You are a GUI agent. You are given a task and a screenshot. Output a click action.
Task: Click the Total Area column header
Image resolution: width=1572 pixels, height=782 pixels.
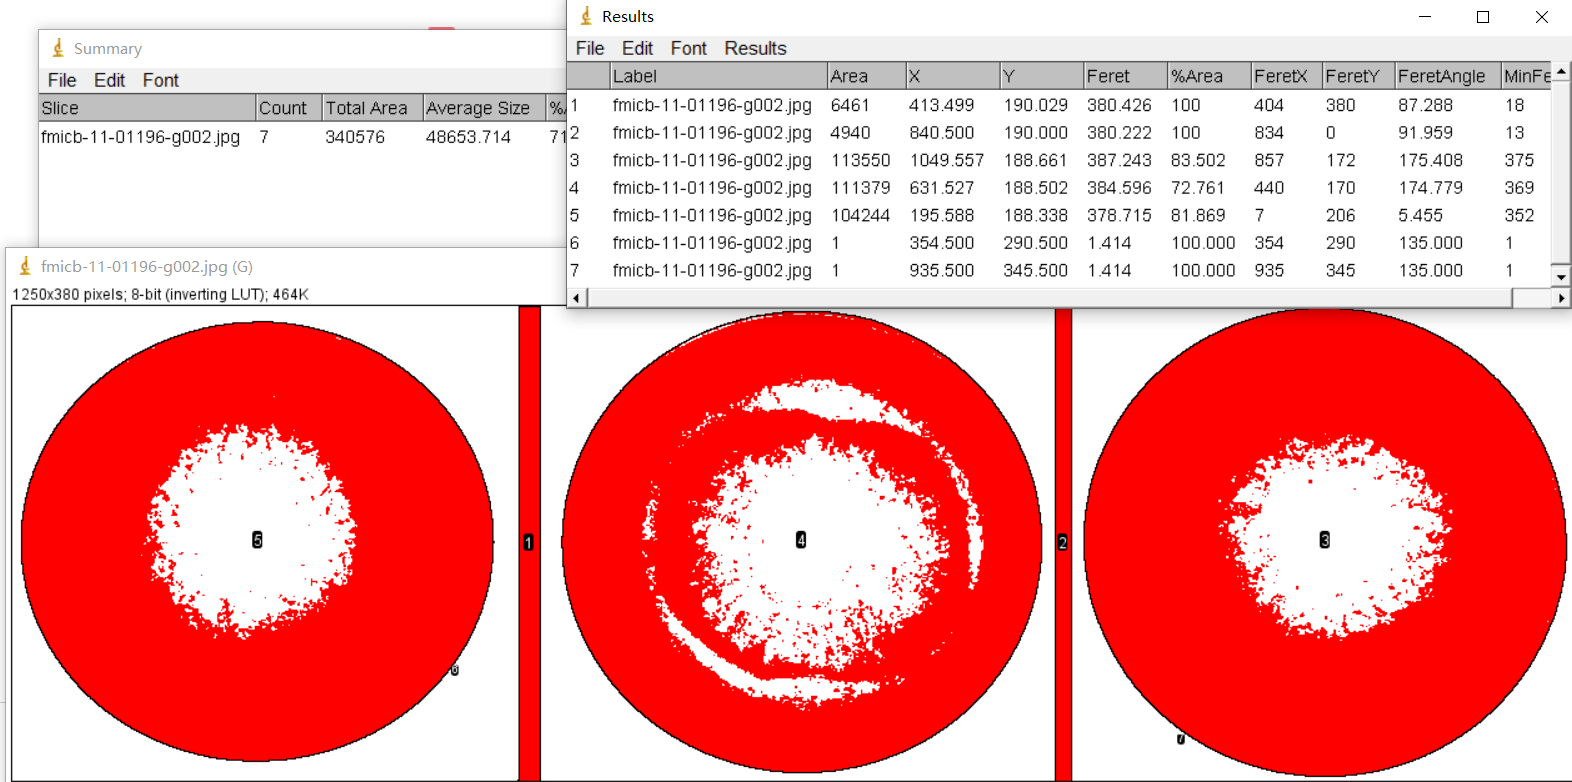point(367,108)
